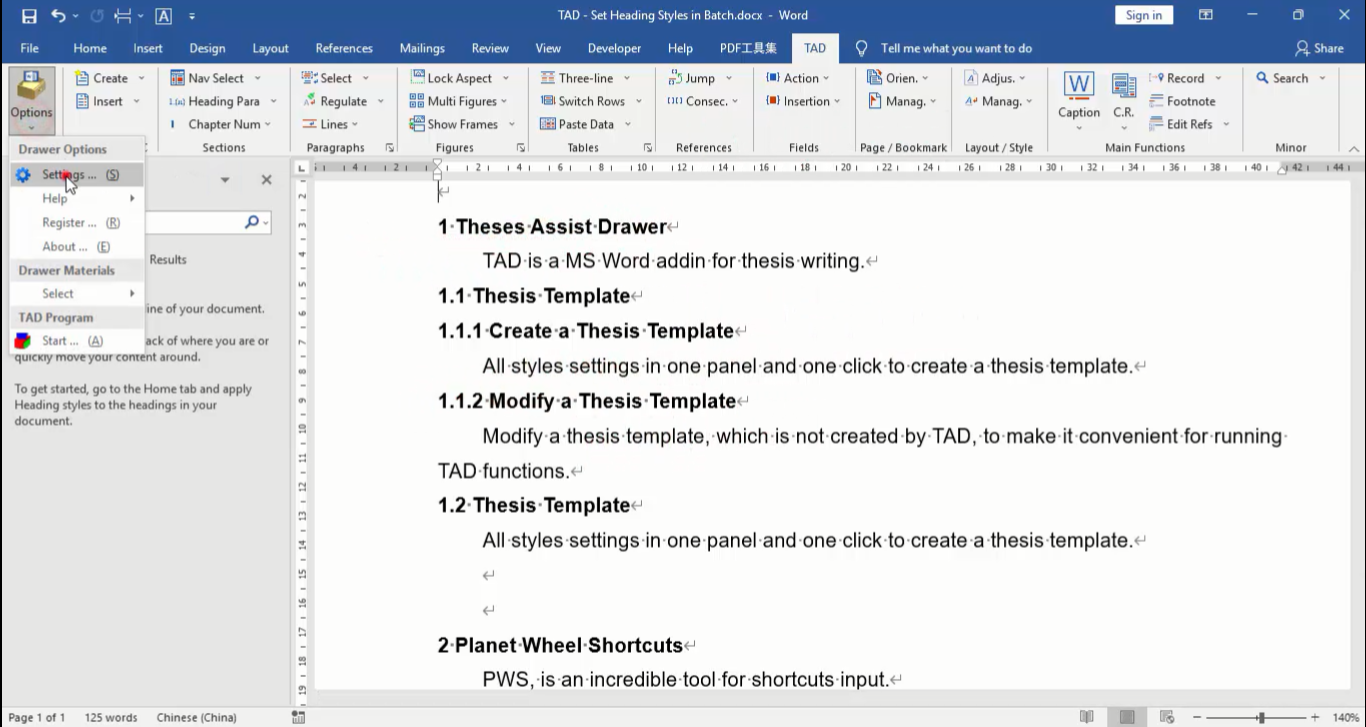Expand the Help submenu
1366x727 pixels.
(x=77, y=198)
